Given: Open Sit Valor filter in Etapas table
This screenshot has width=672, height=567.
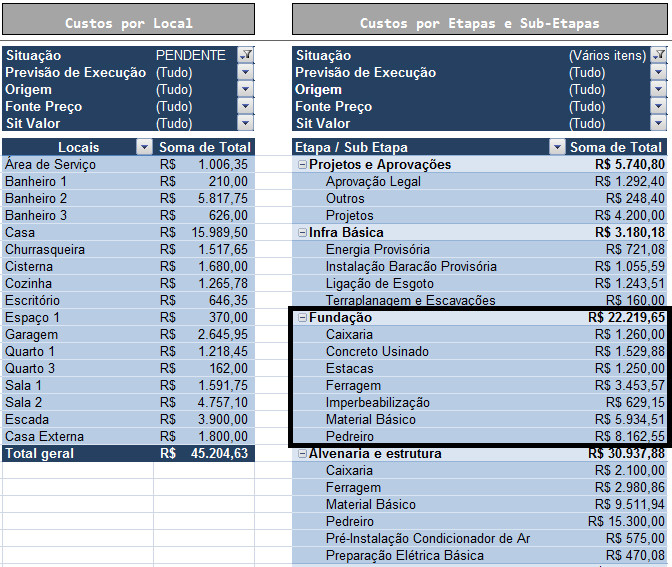Looking at the screenshot, I should point(659,123).
